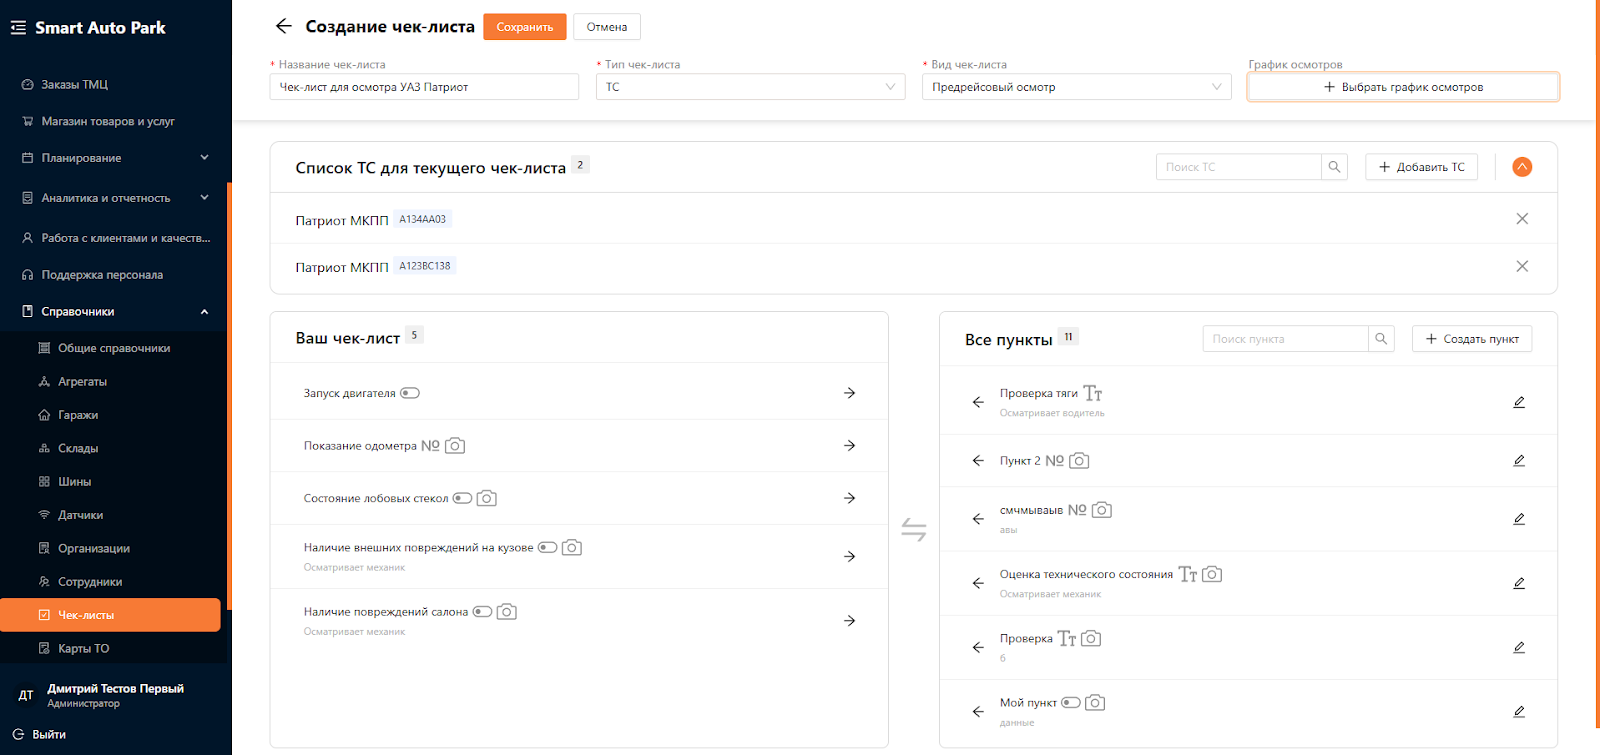Click the back arrow beside Создание чек-листа
This screenshot has height=755, width=1600.
pyautogui.click(x=284, y=26)
